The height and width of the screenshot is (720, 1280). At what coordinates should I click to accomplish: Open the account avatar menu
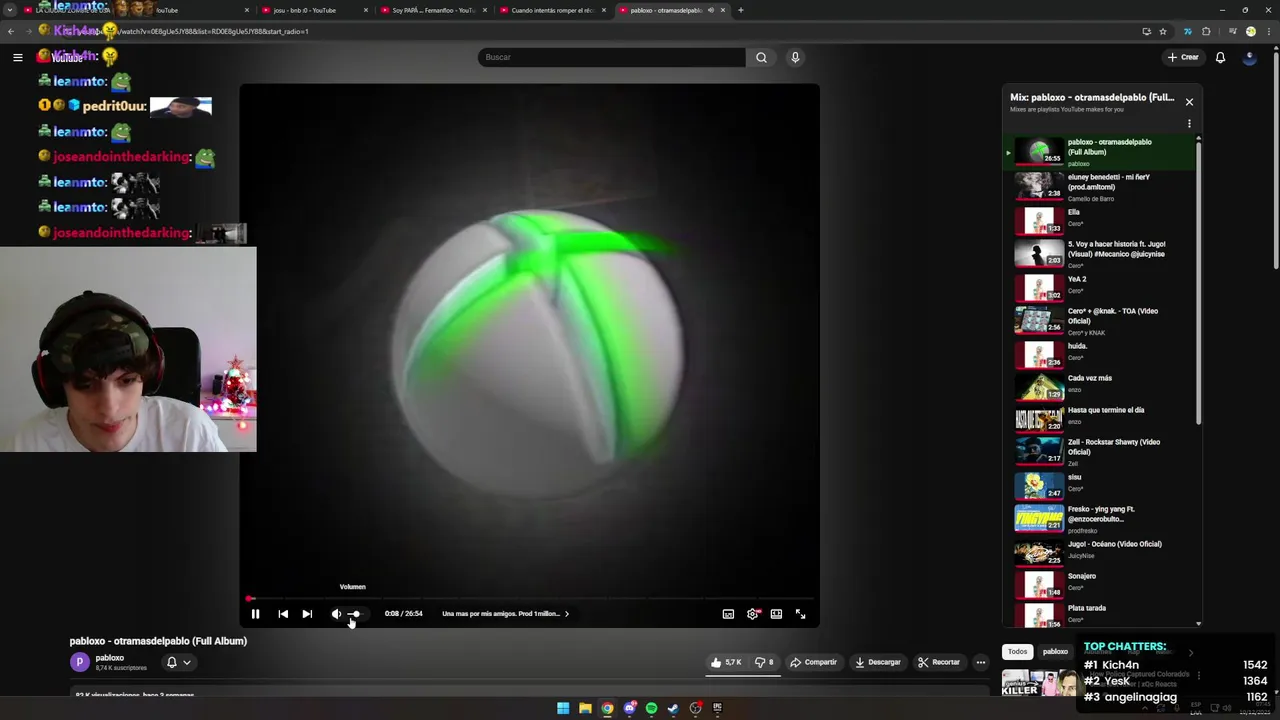[1249, 57]
